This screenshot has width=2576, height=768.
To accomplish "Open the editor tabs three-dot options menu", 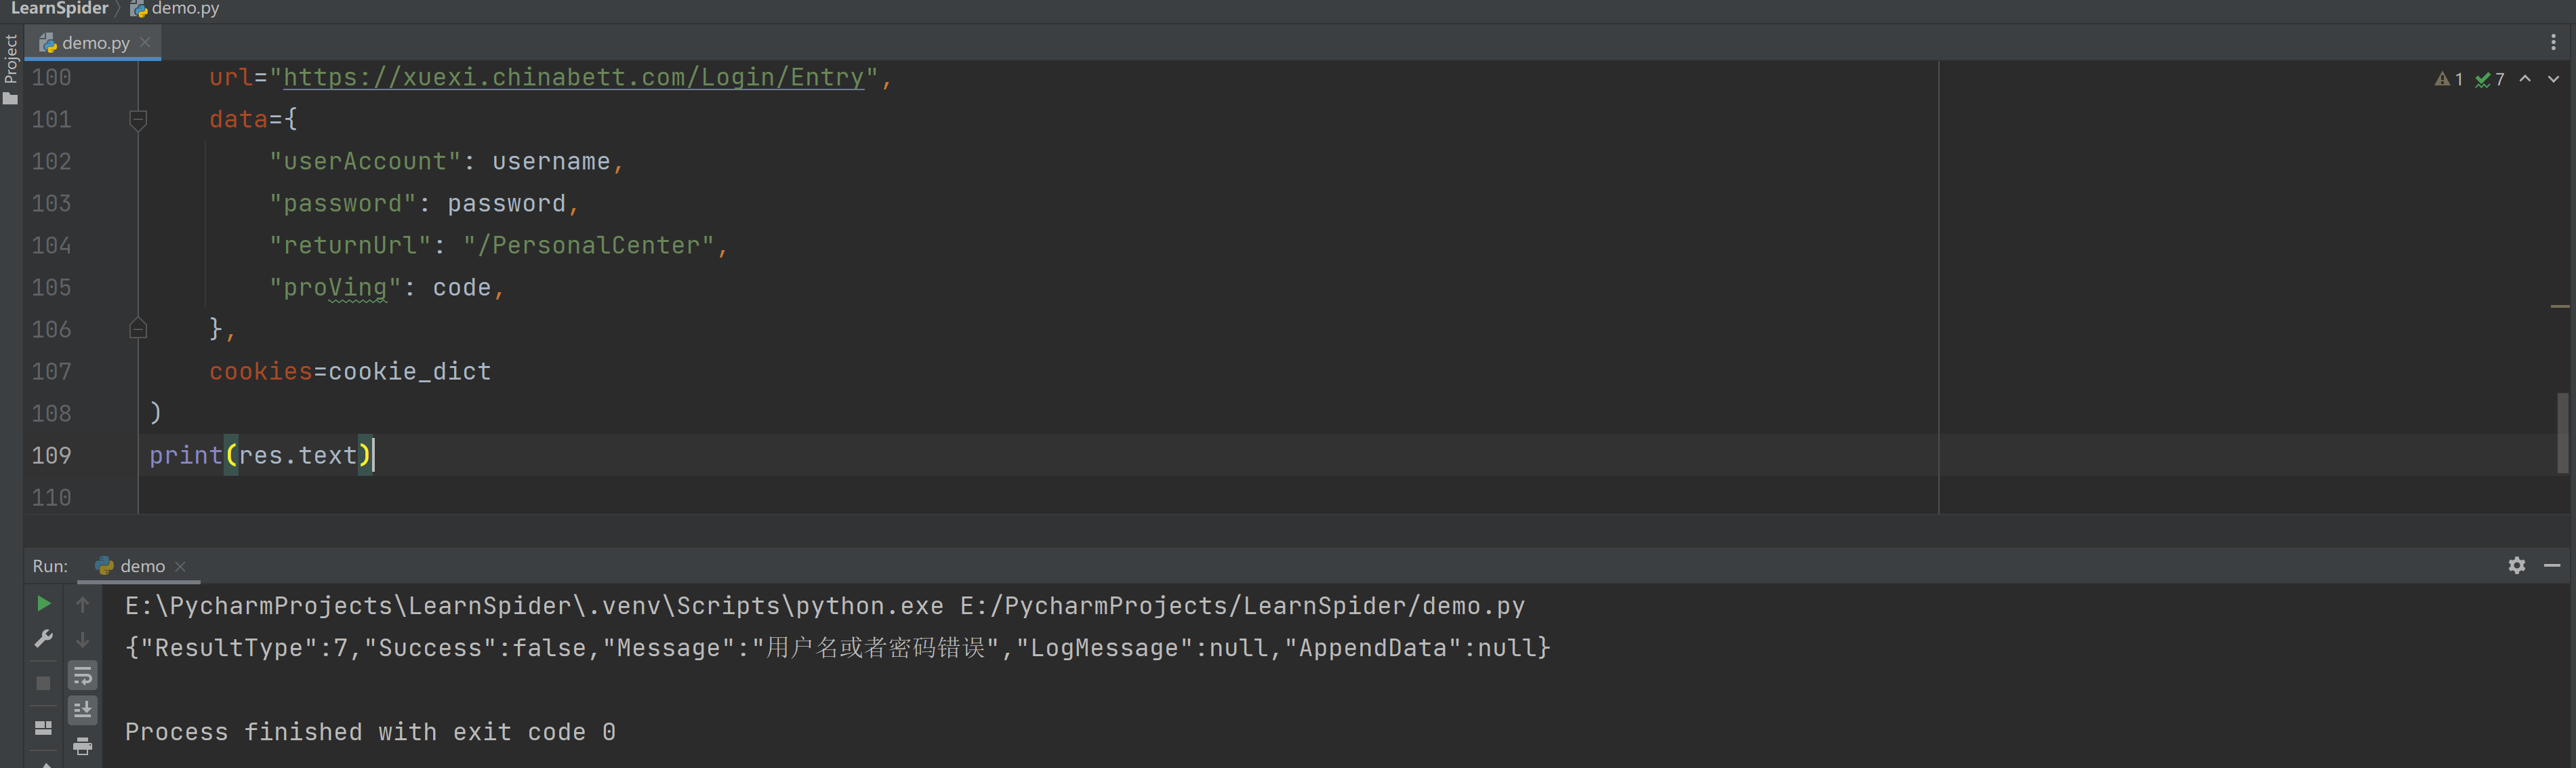I will pos(2553,42).
